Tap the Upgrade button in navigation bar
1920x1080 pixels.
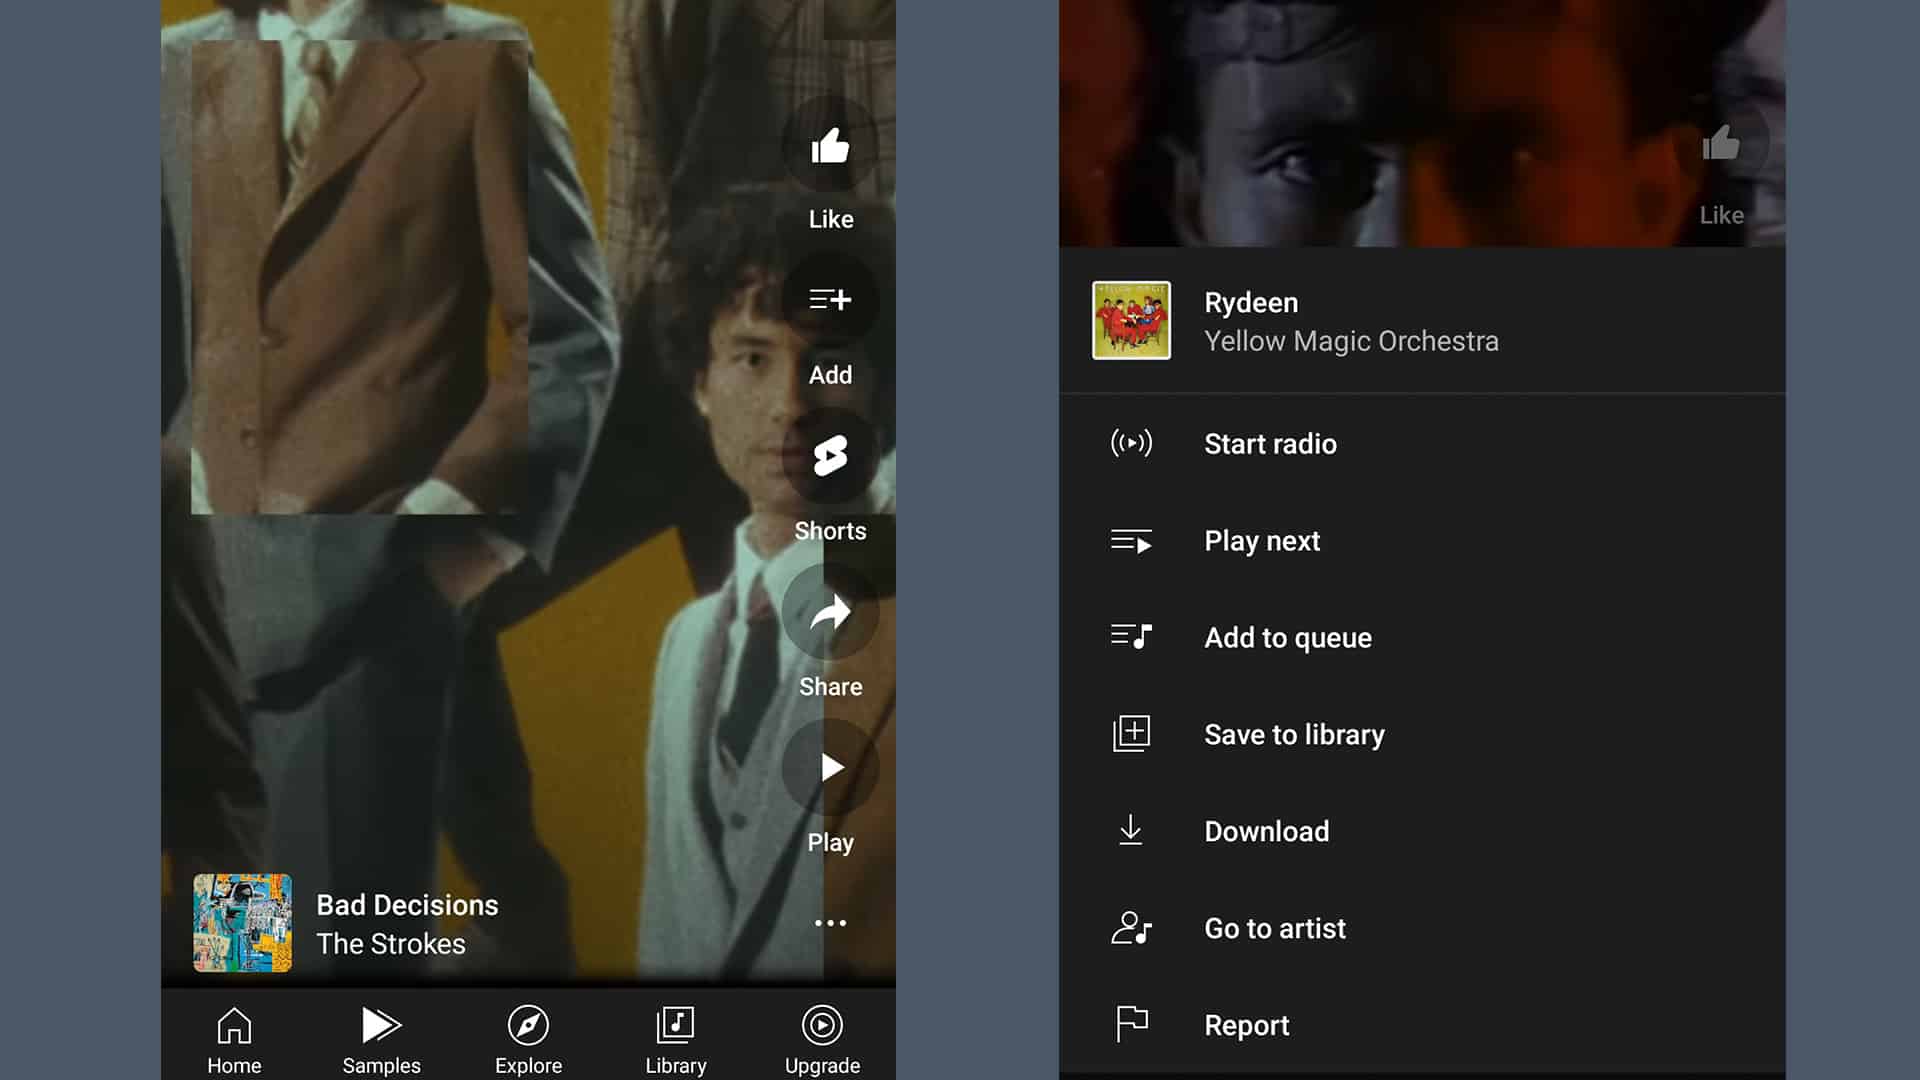(x=820, y=1040)
